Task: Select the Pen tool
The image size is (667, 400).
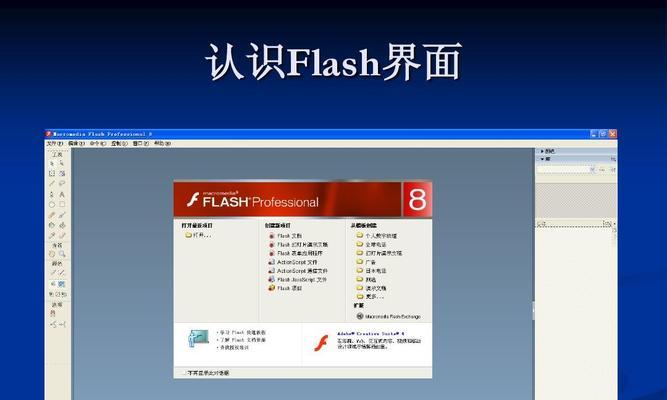Action: [x=52, y=194]
